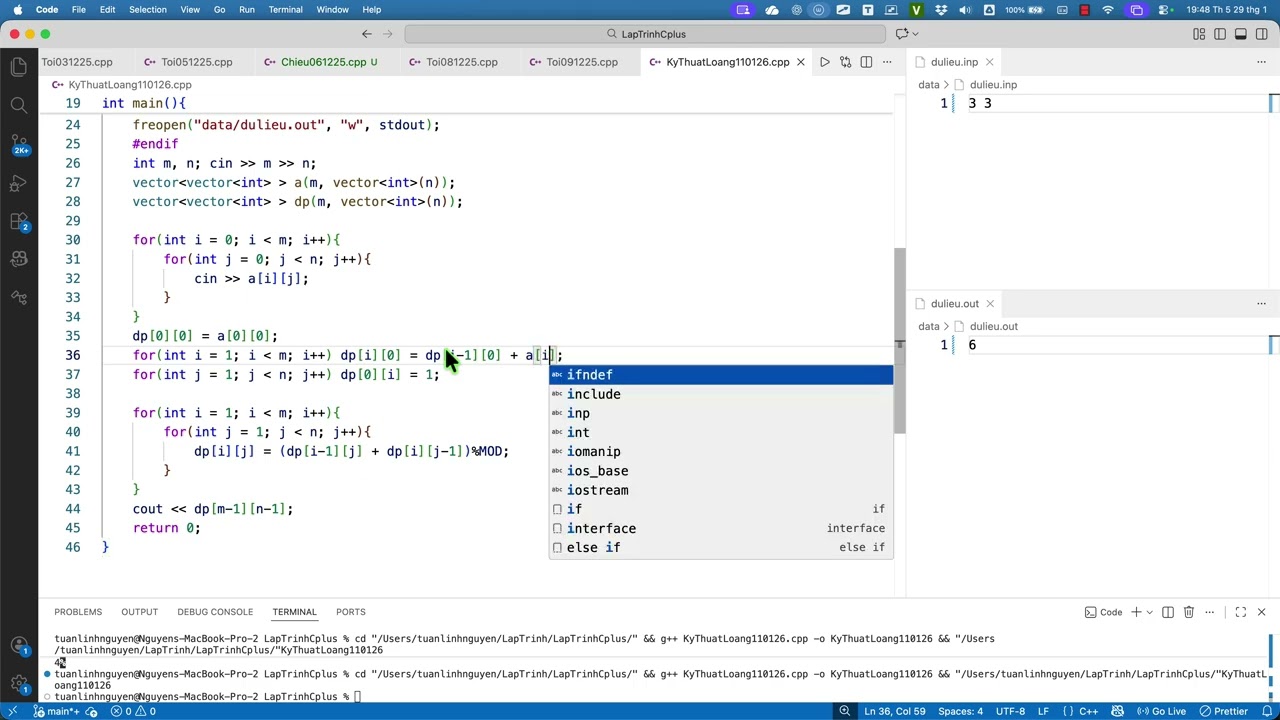Viewport: 1280px width, 720px height.
Task: Open the Search view in activity bar
Action: (18, 105)
